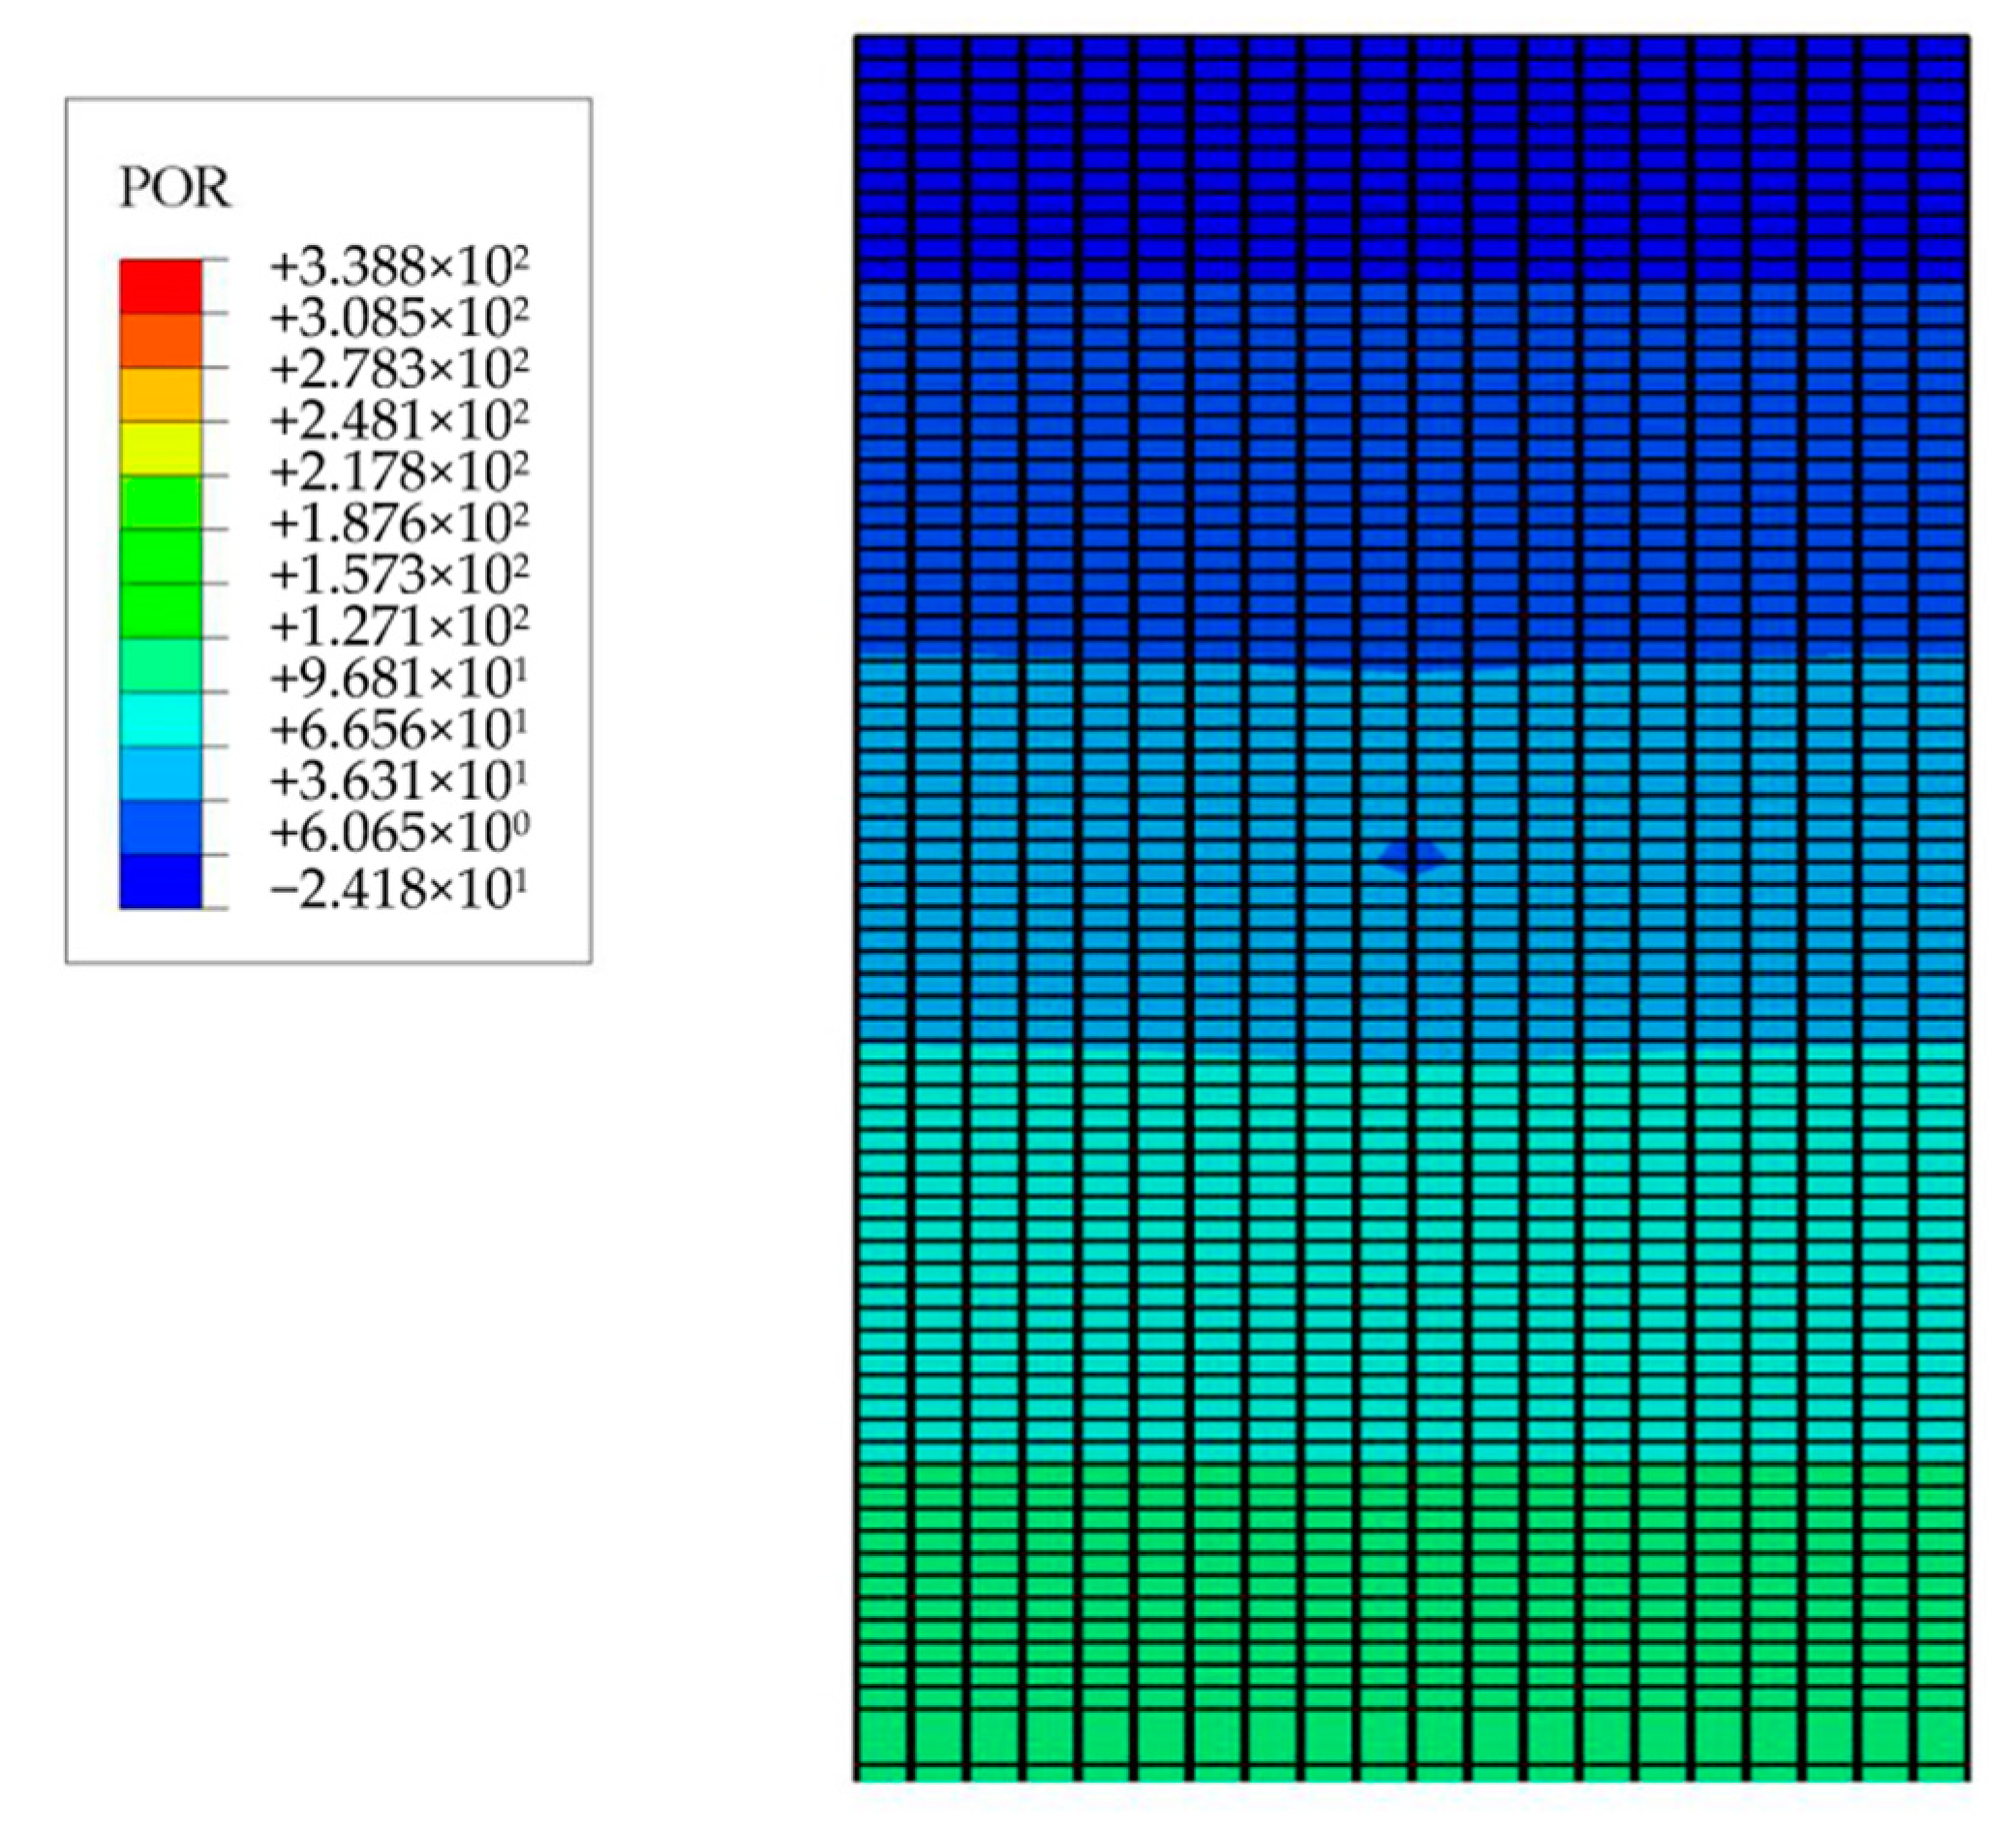Click the POR legend title
The height and width of the screenshot is (1830, 2016).
click(175, 188)
